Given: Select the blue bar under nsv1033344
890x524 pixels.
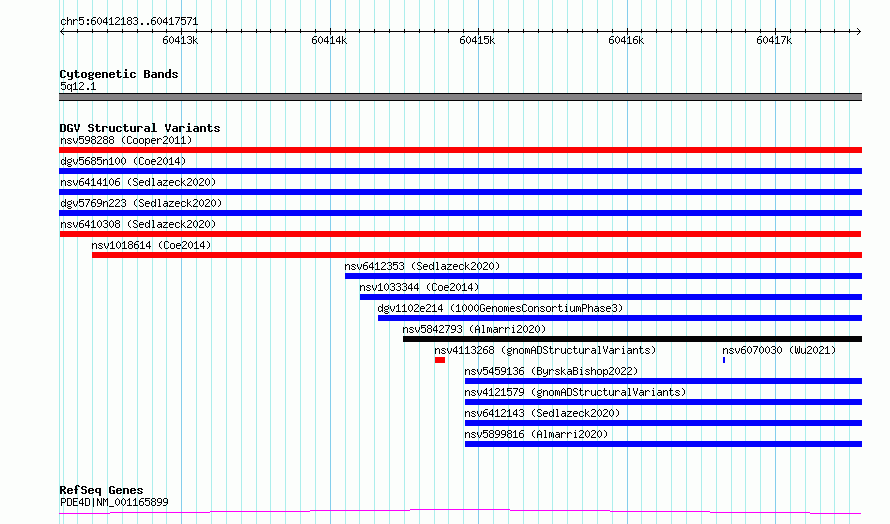Looking at the screenshot, I should click(611, 297).
